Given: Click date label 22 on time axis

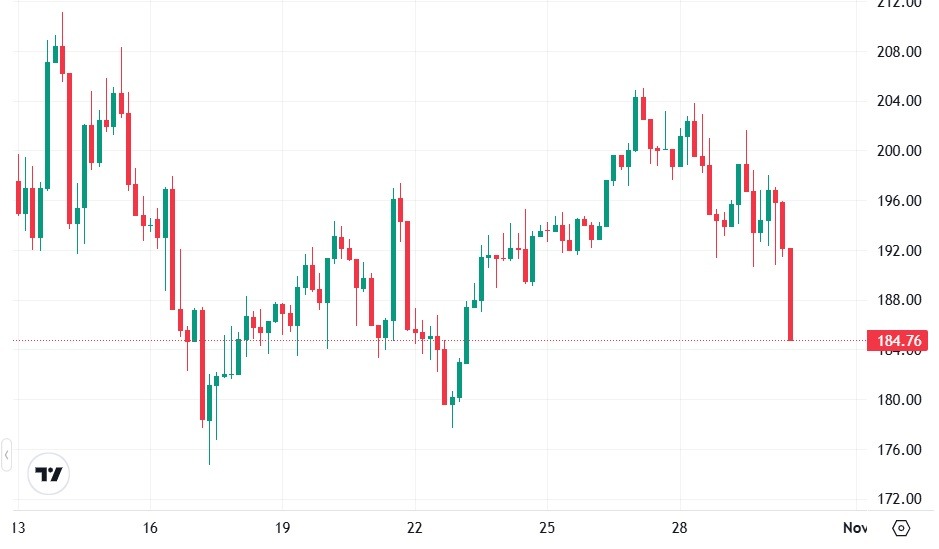Looking at the screenshot, I should (415, 527).
